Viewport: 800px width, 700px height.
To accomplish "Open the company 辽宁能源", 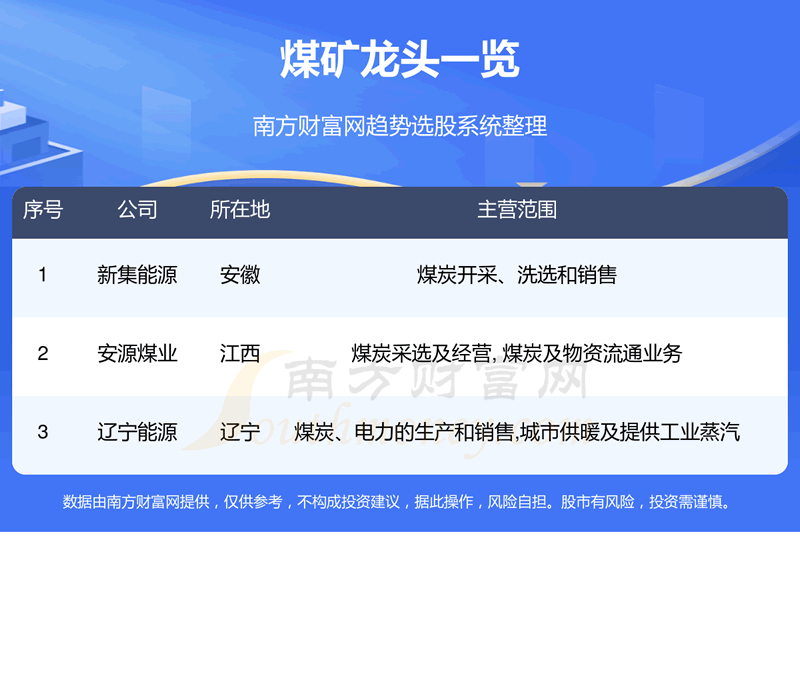I will [137, 432].
